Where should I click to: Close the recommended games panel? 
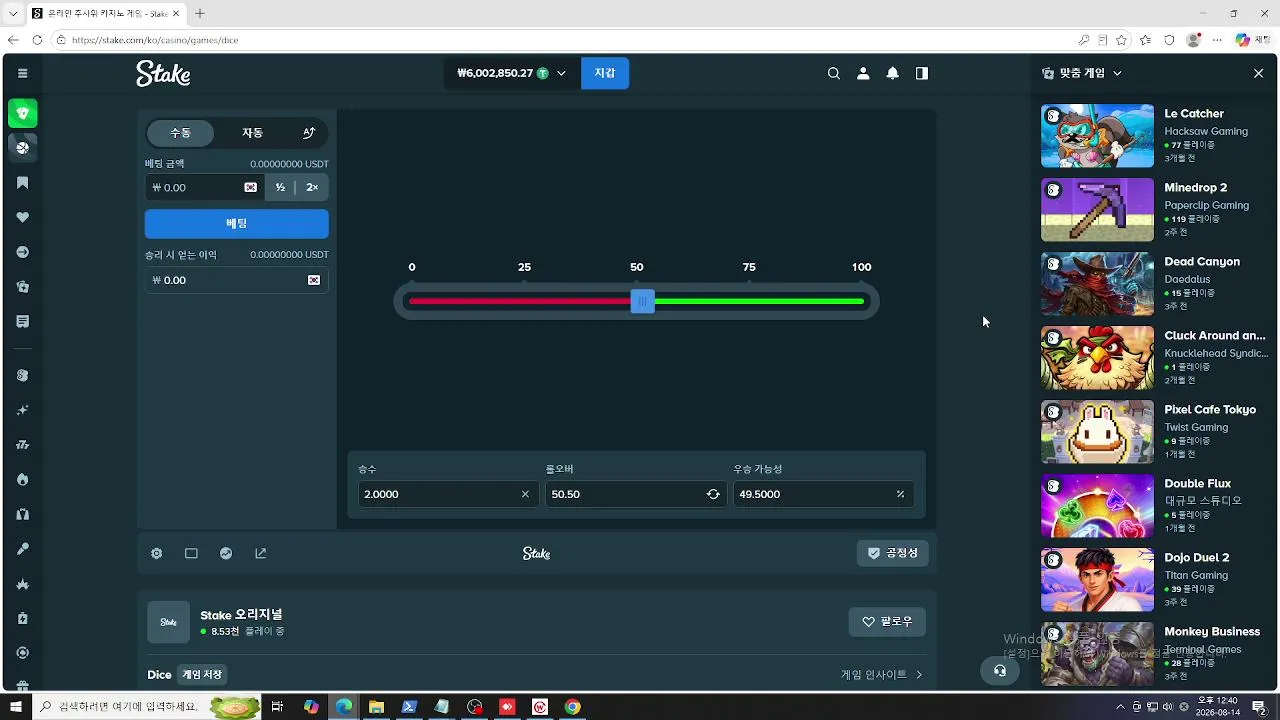click(x=1258, y=73)
